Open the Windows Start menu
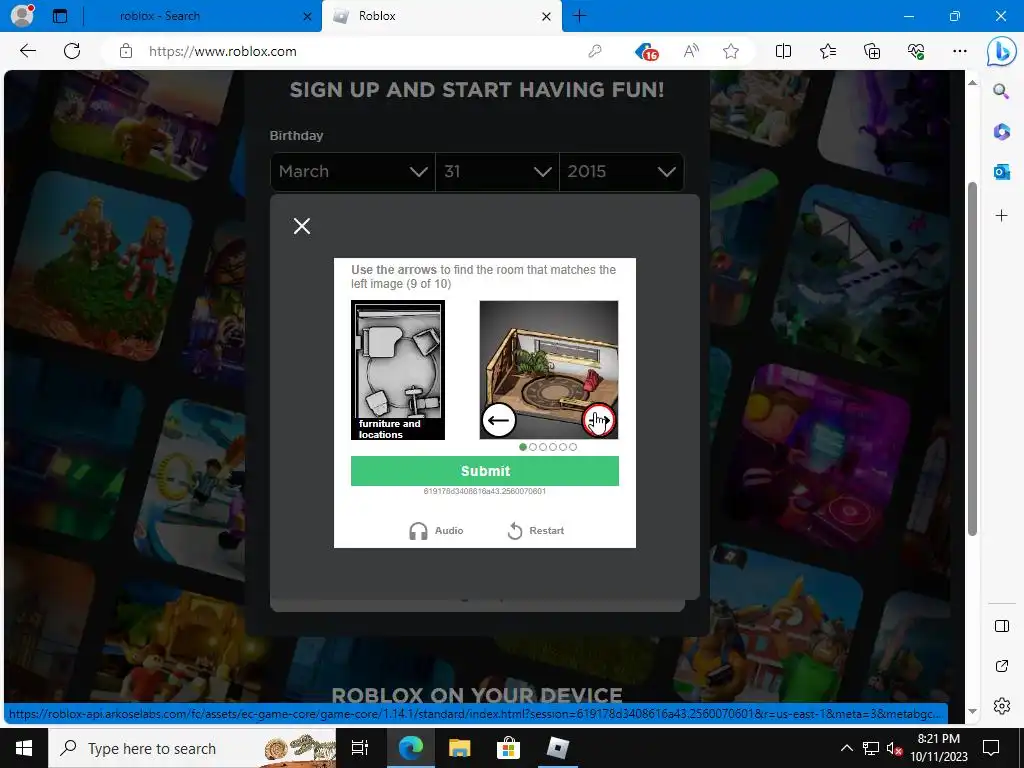This screenshot has height=768, width=1024. (24, 748)
